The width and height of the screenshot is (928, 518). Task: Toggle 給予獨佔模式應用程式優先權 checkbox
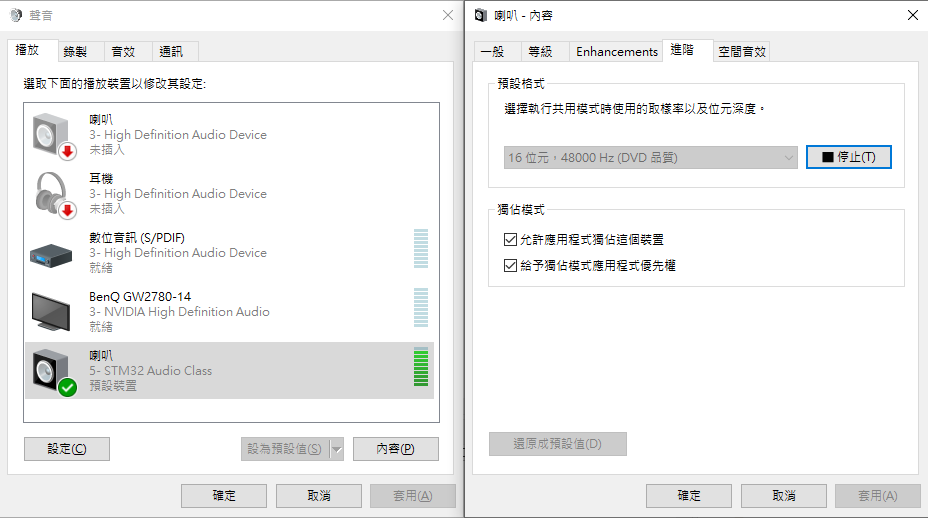510,265
